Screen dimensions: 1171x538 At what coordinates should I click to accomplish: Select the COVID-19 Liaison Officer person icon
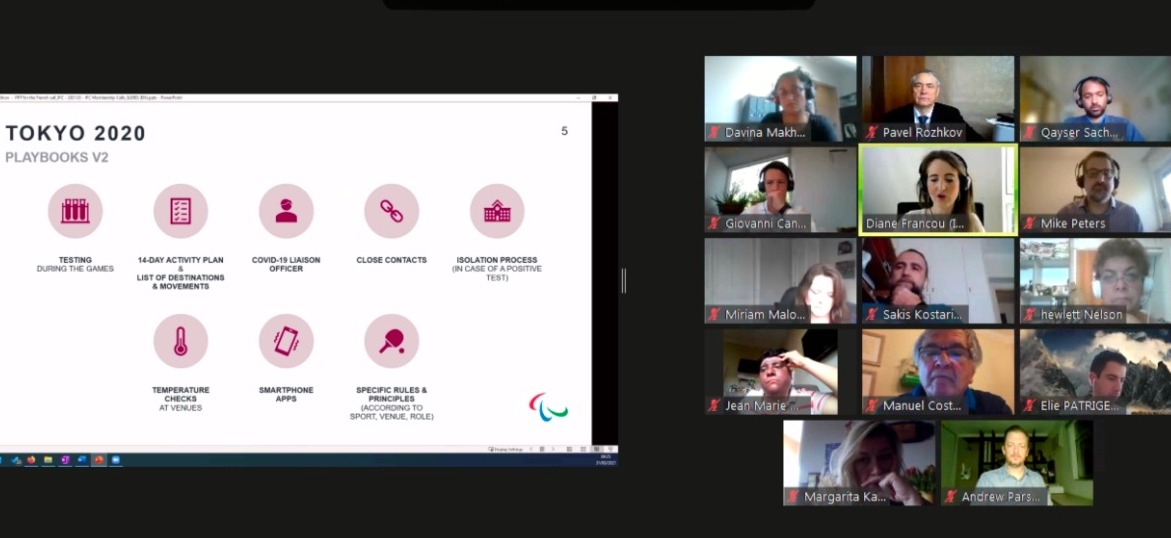click(x=286, y=211)
